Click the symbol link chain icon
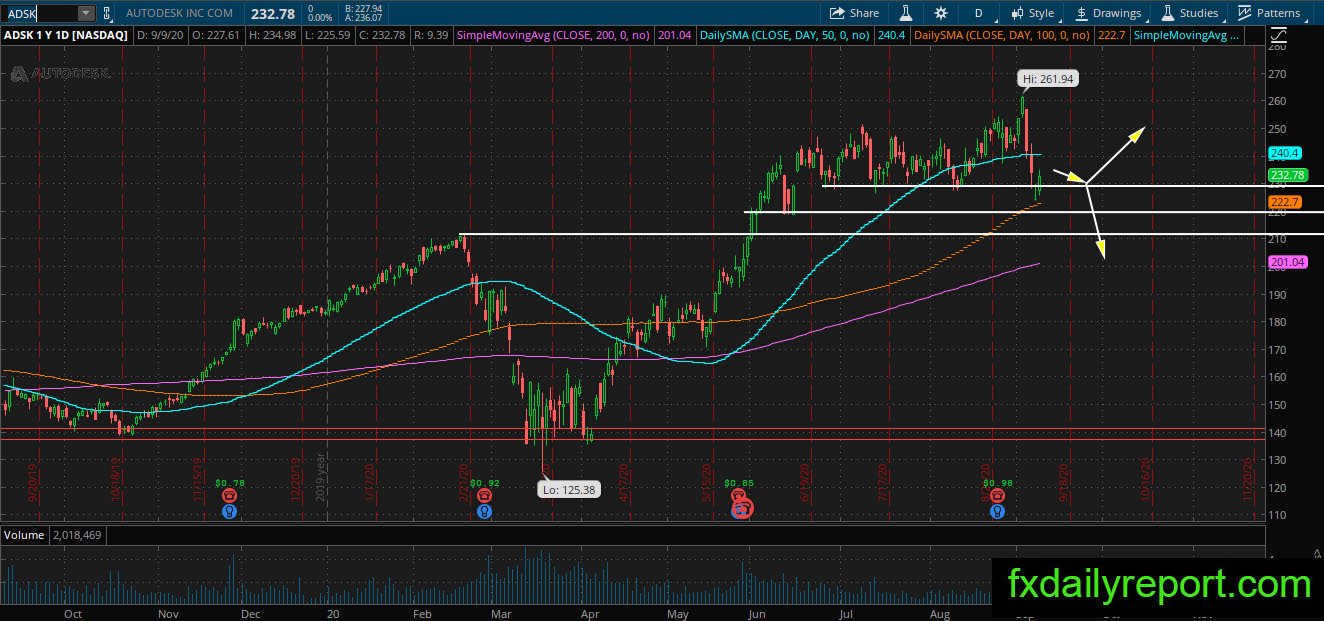This screenshot has height=621, width=1324. (x=107, y=13)
